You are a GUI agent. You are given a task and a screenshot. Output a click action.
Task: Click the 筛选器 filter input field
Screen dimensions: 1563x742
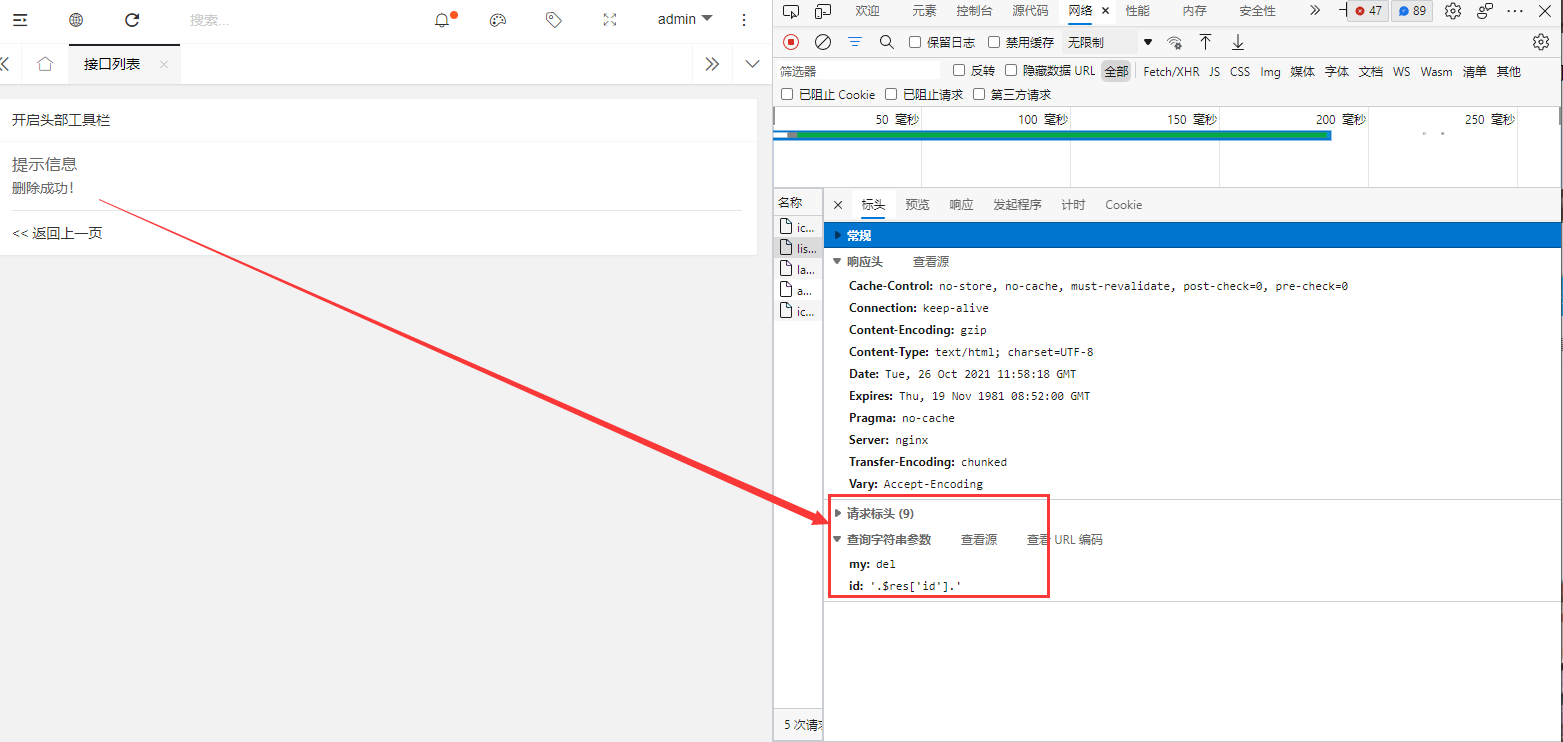860,71
